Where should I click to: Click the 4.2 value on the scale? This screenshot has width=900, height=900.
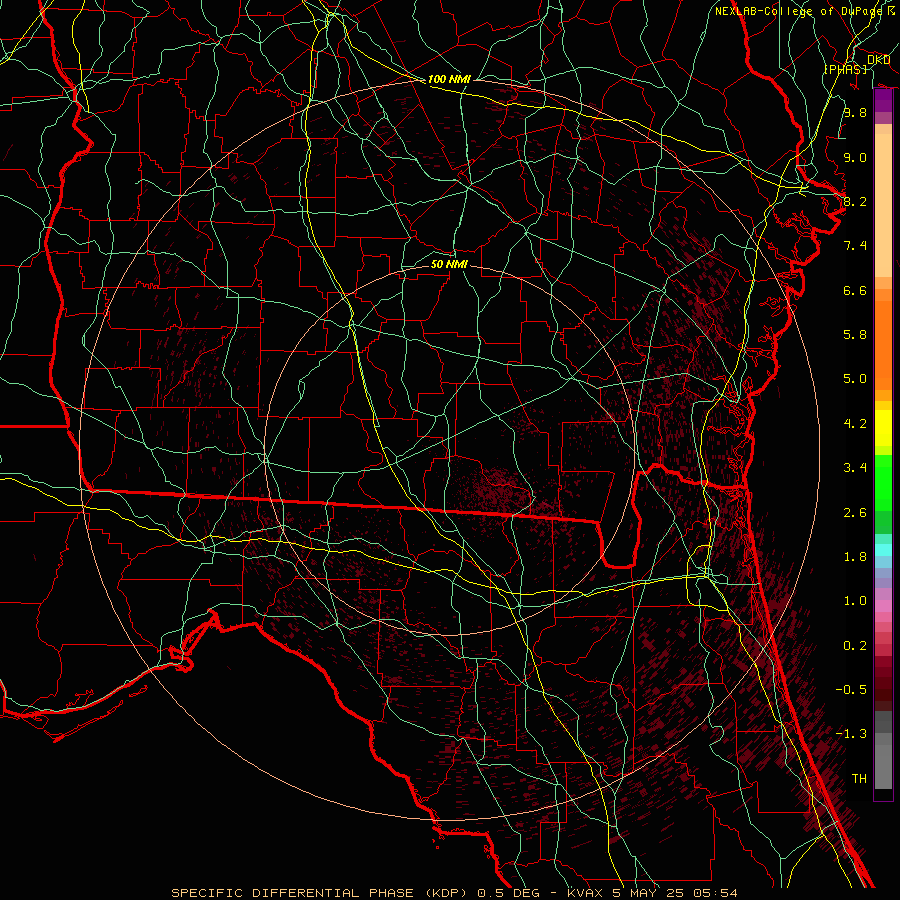point(855,424)
